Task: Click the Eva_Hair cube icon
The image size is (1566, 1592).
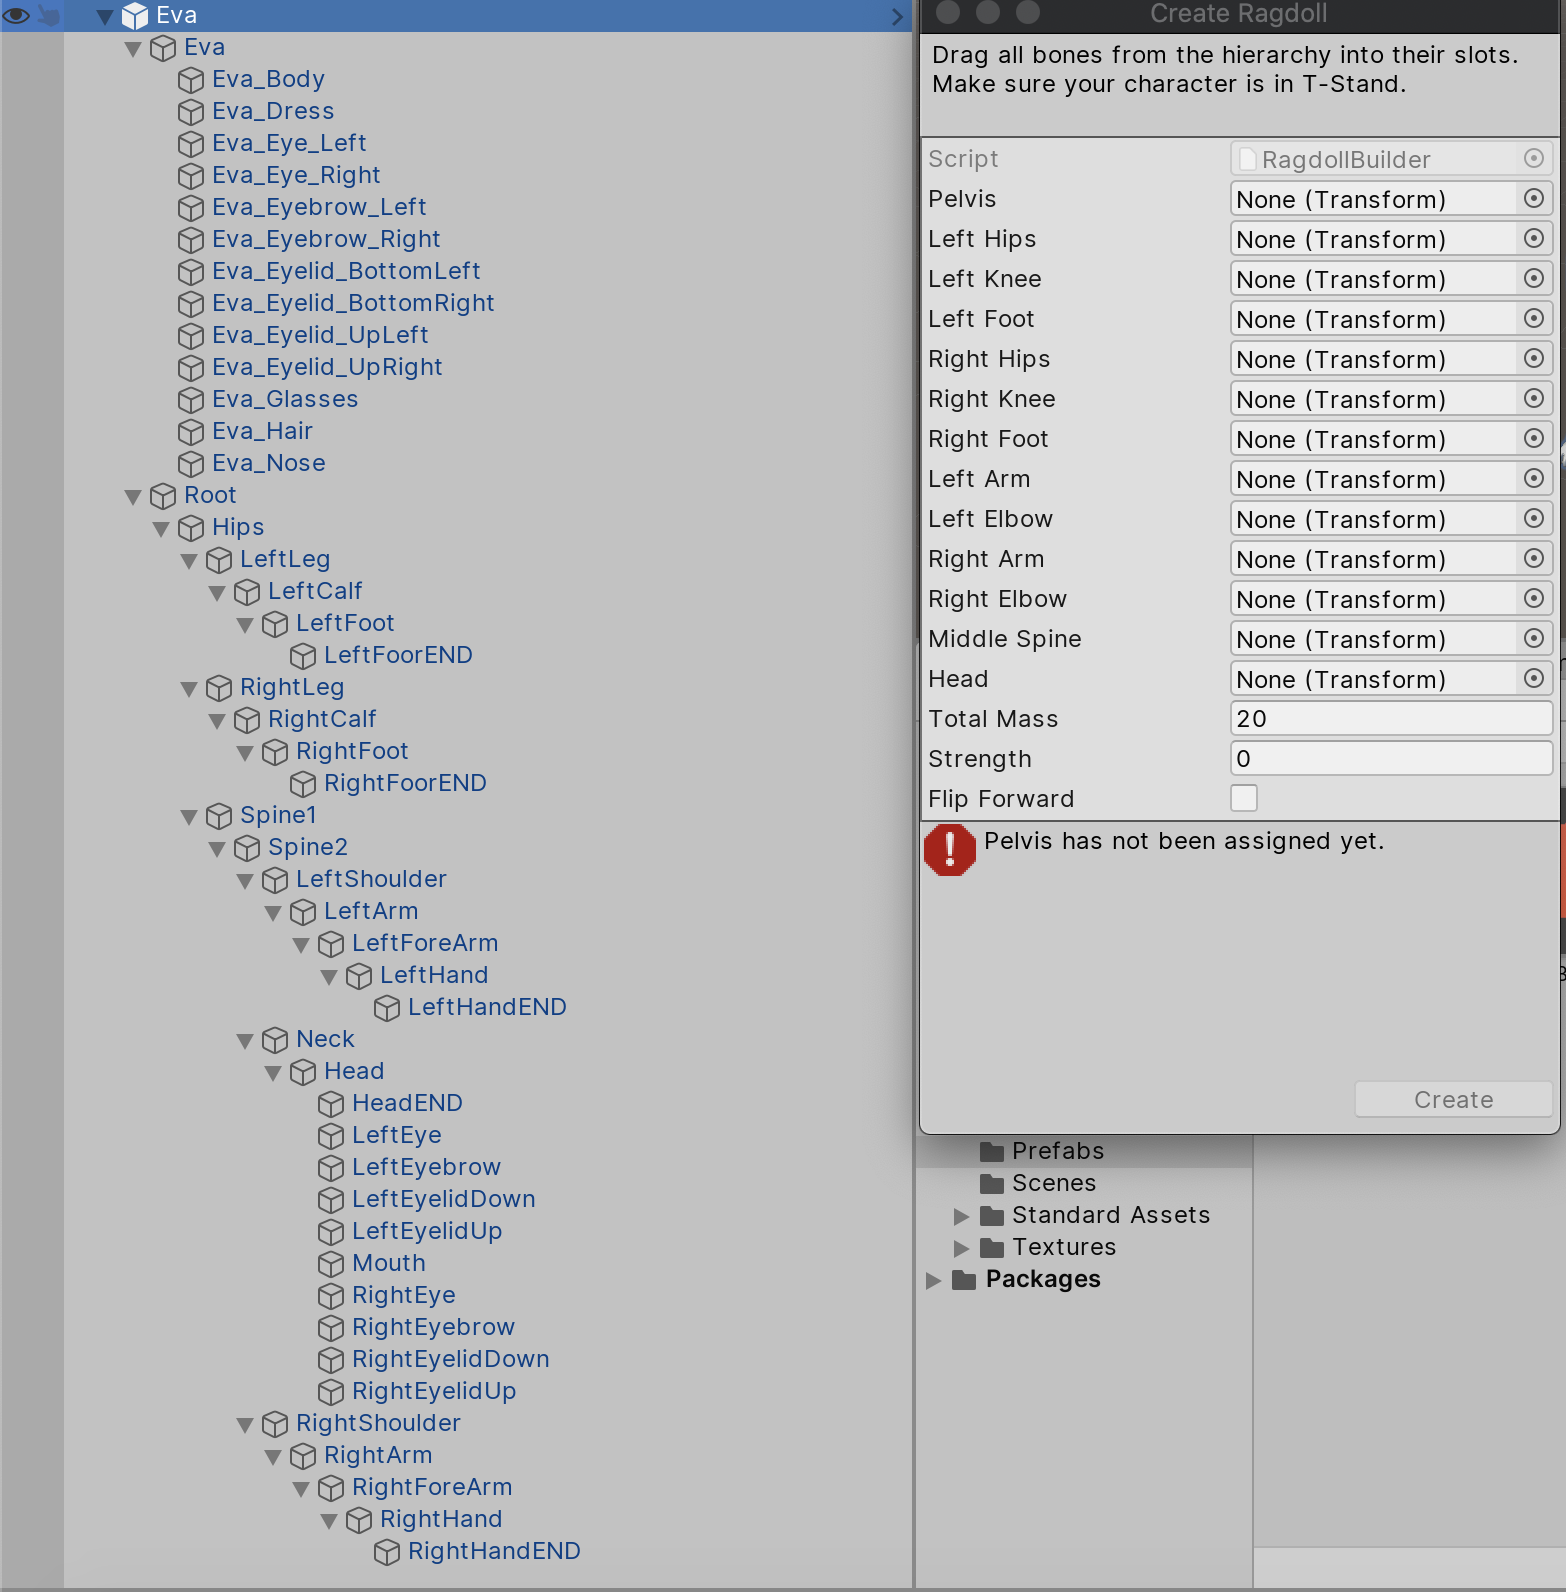Action: point(190,432)
